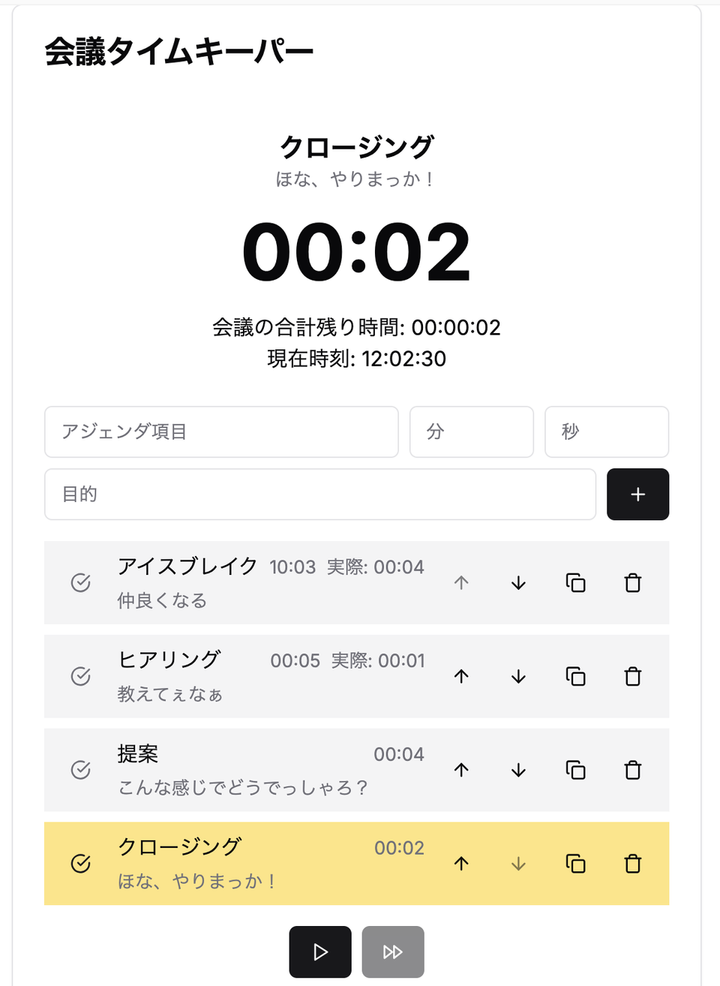Toggle completion check for アイスブレイク
720x986 pixels.
point(81,583)
